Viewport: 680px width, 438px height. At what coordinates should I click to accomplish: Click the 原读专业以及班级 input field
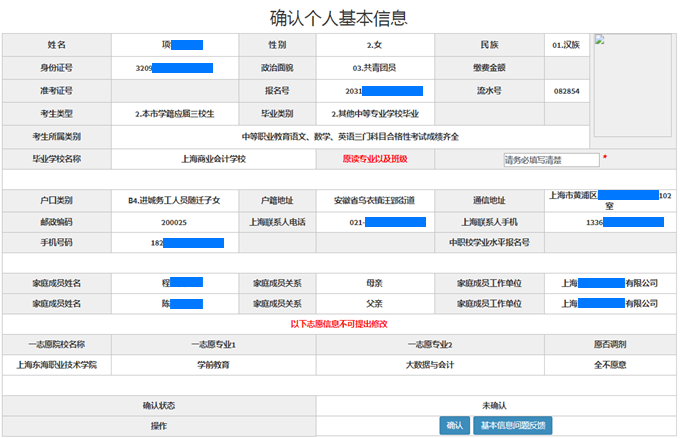[x=551, y=159]
